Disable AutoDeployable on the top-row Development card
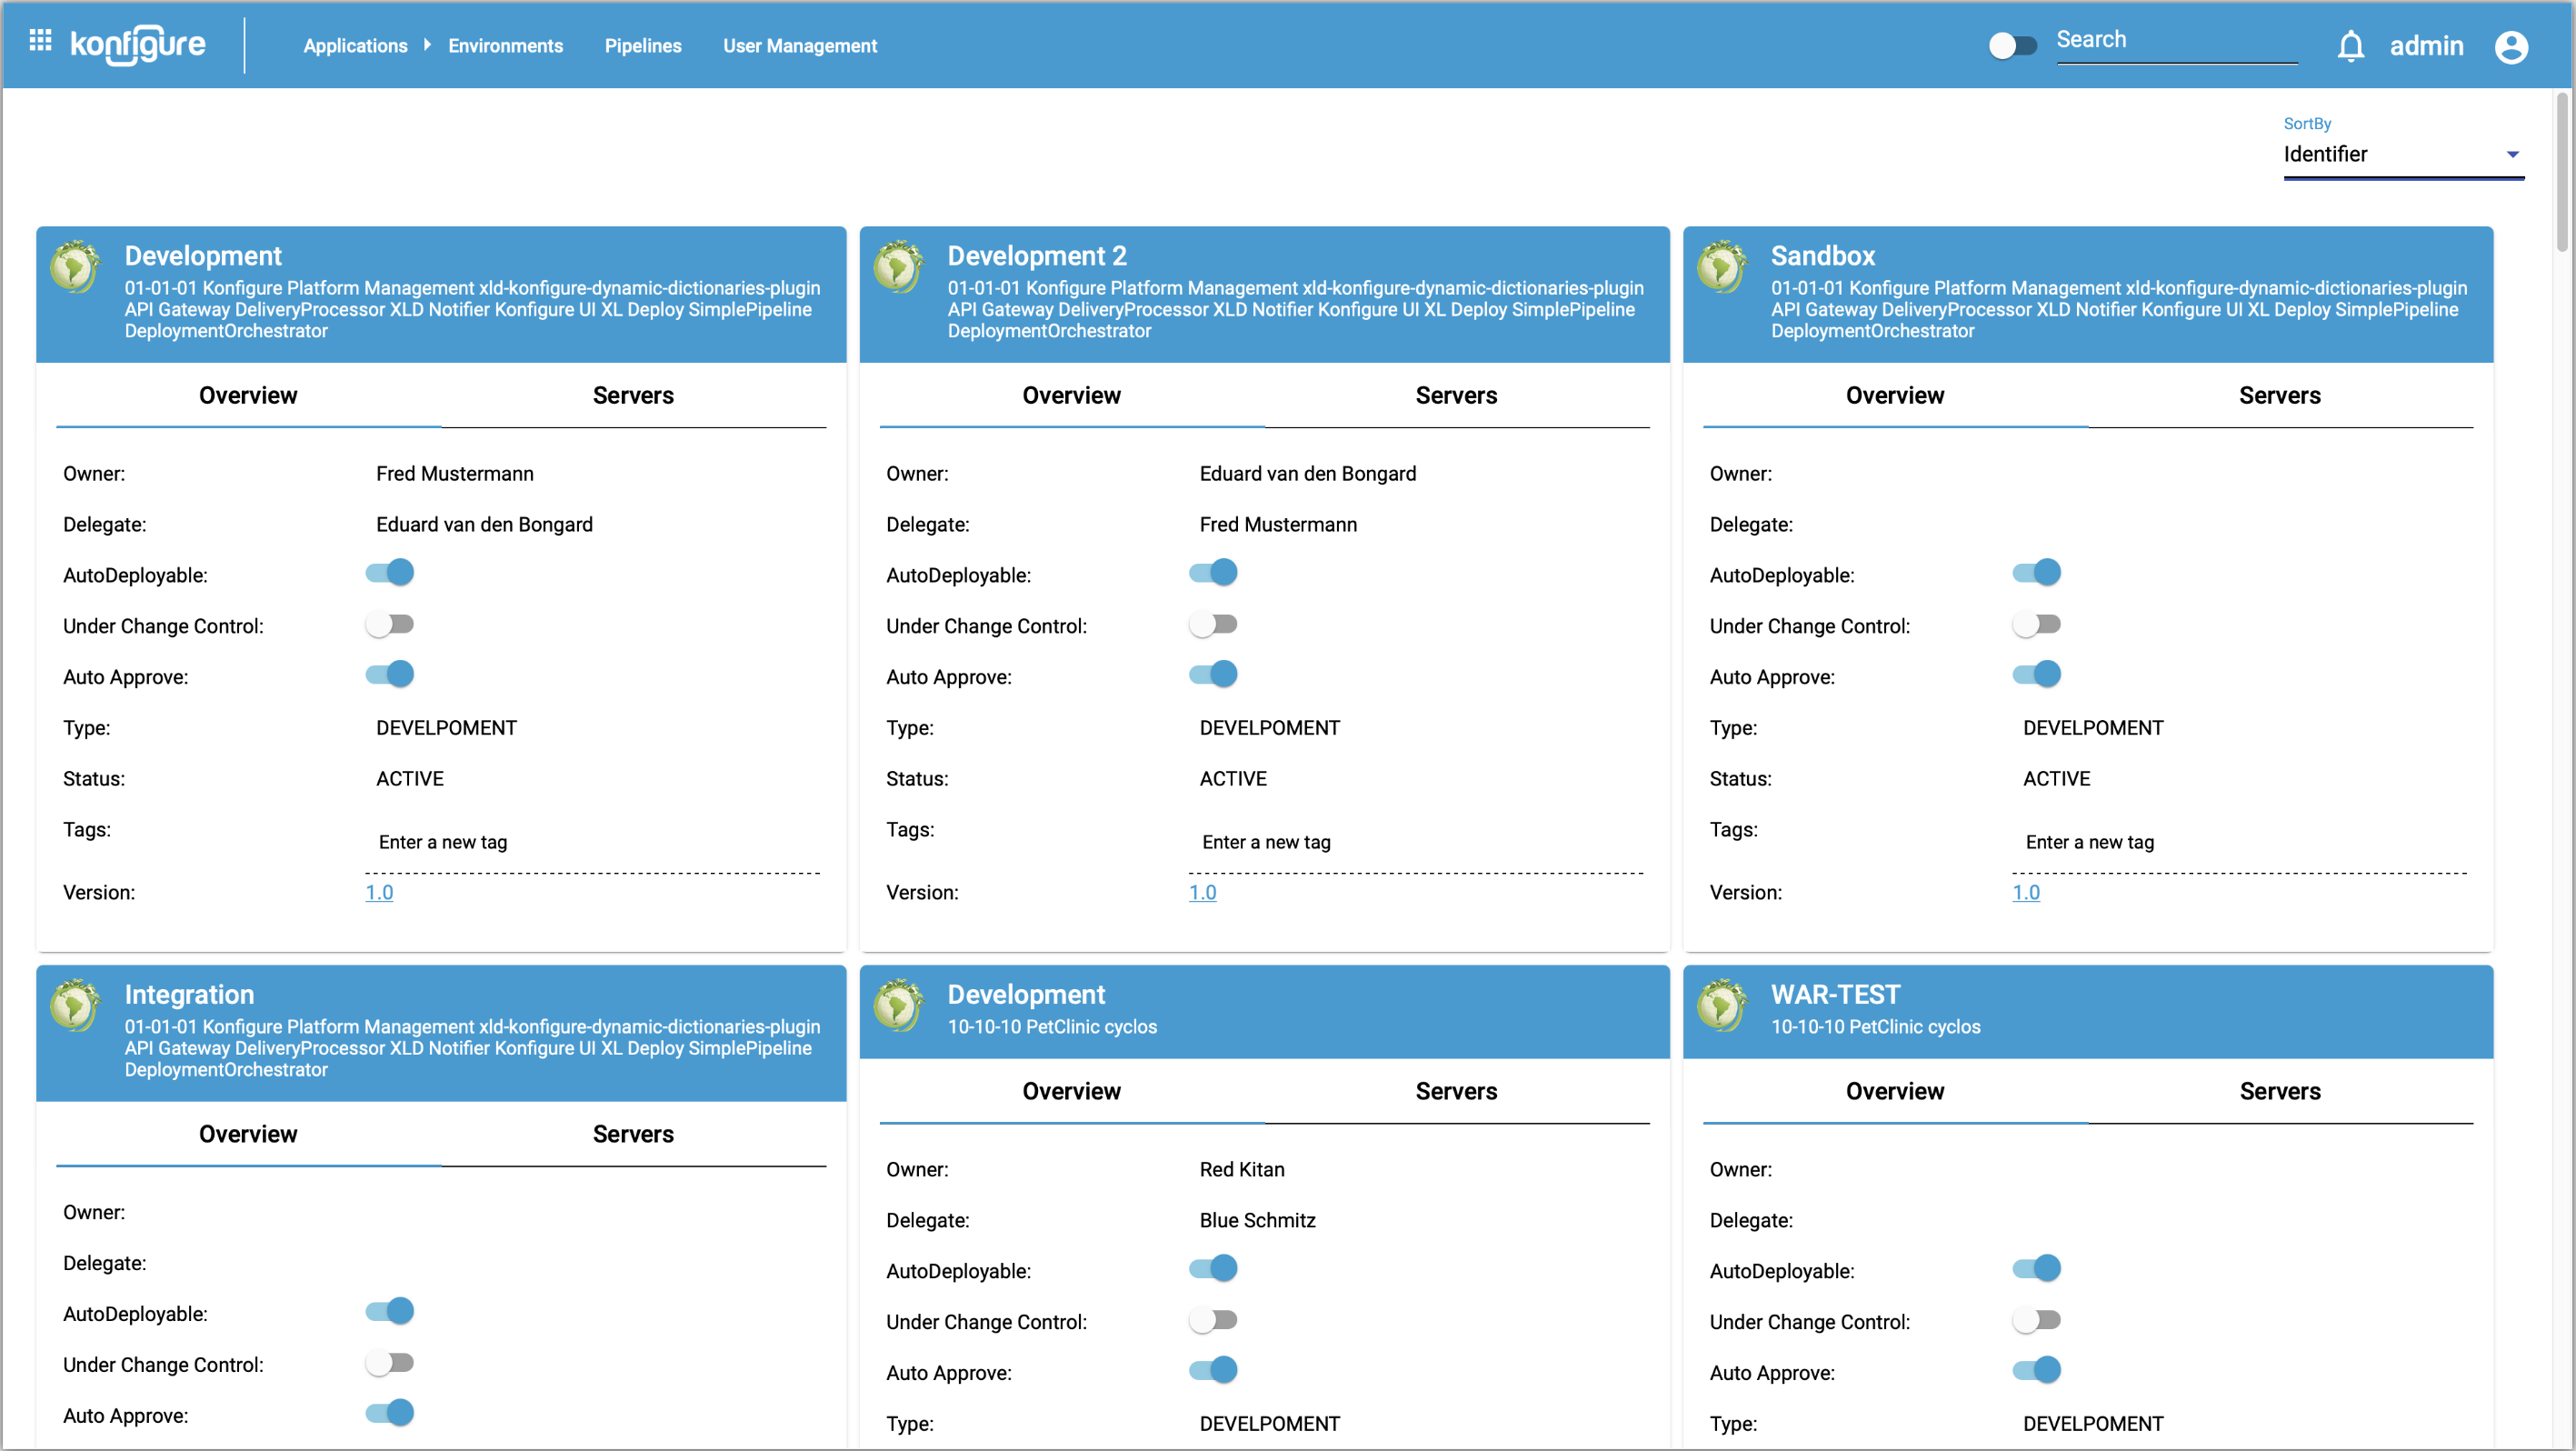Image resolution: width=2576 pixels, height=1451 pixels. point(389,573)
